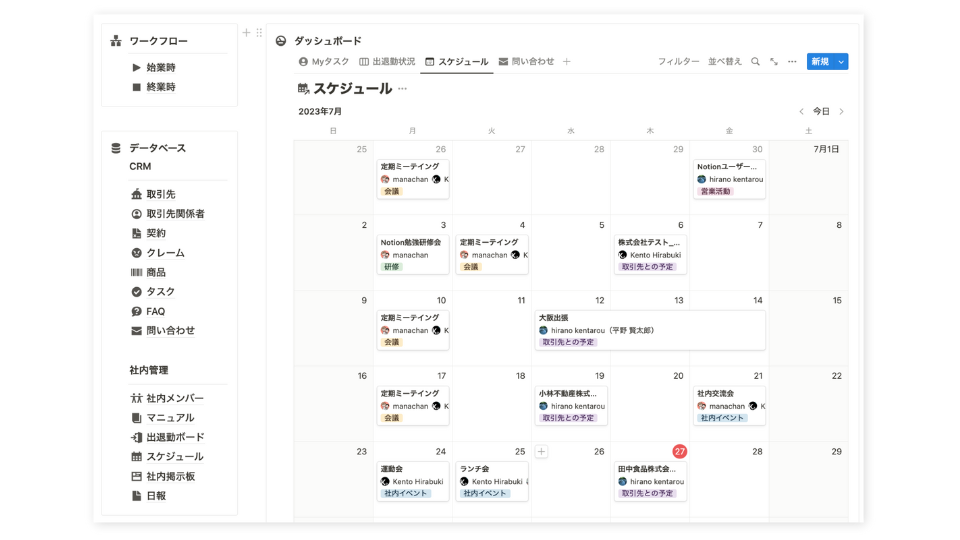Switch to the 出退勤状況 tab

387,62
